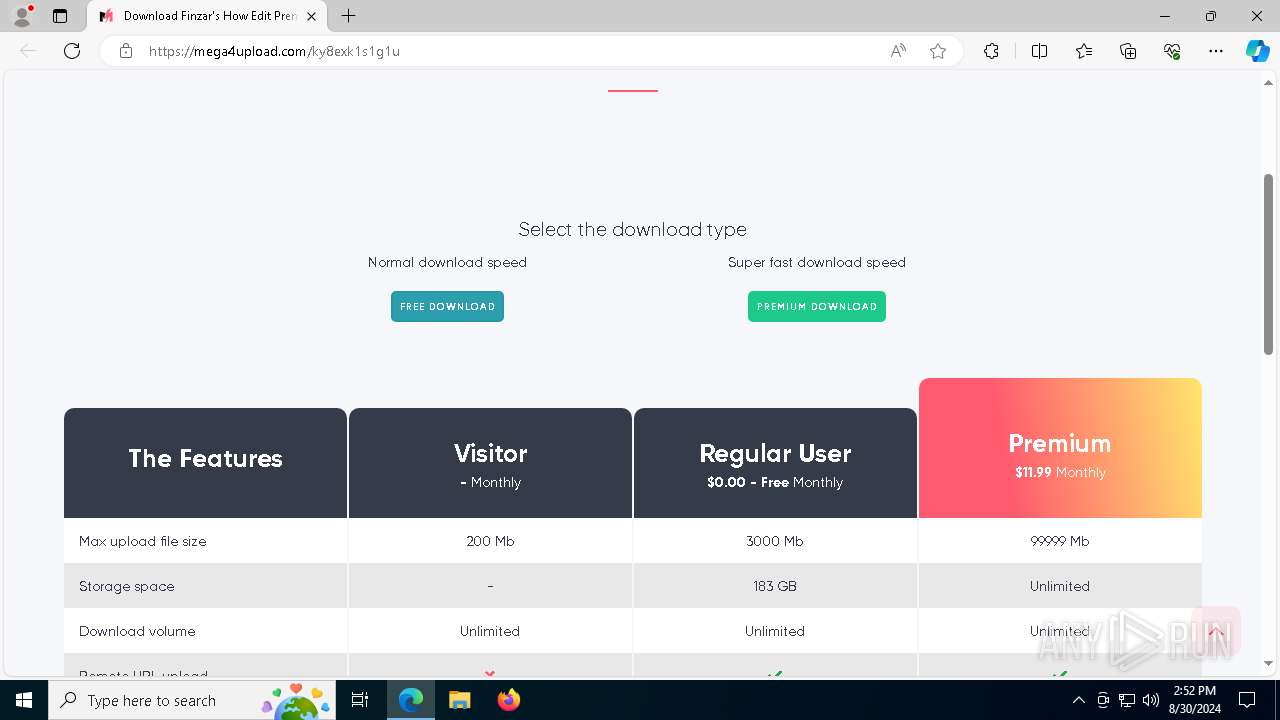
Task: Click the FREE DOWNLOAD button
Action: click(x=447, y=306)
